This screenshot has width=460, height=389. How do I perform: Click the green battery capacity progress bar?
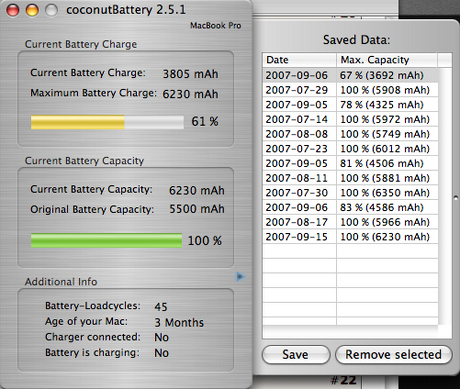click(x=106, y=240)
